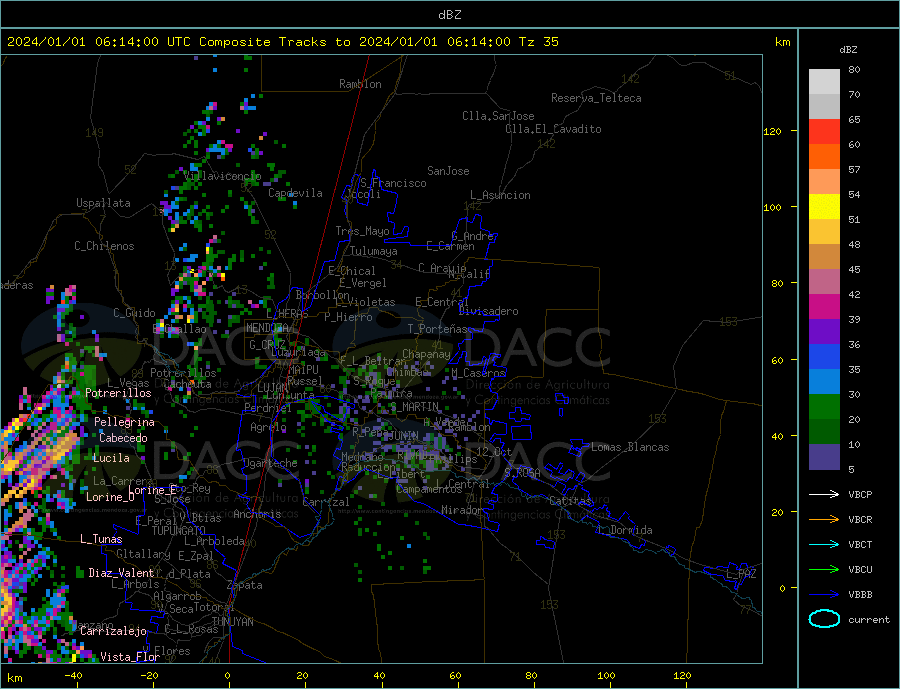Click the white VBCP arrow in legend
This screenshot has height=689, width=900.
coord(824,494)
